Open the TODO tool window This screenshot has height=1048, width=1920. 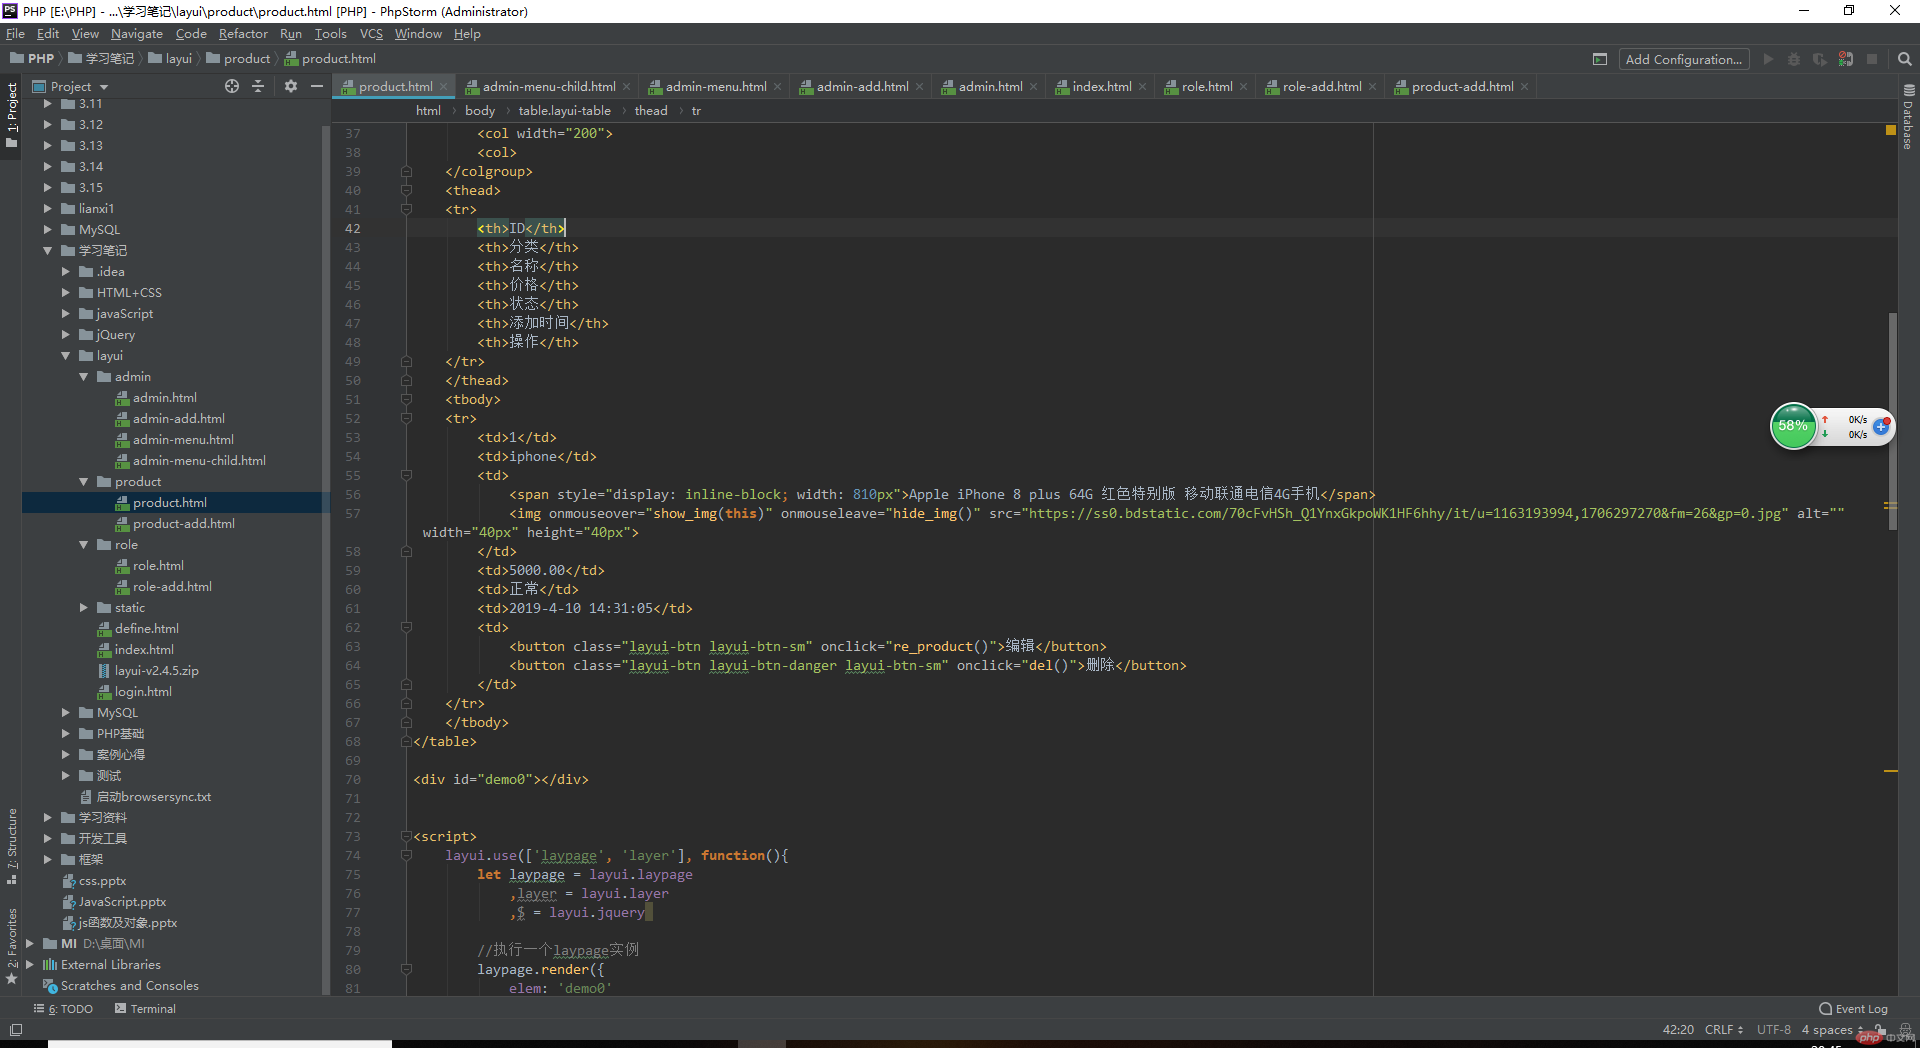(x=63, y=1009)
